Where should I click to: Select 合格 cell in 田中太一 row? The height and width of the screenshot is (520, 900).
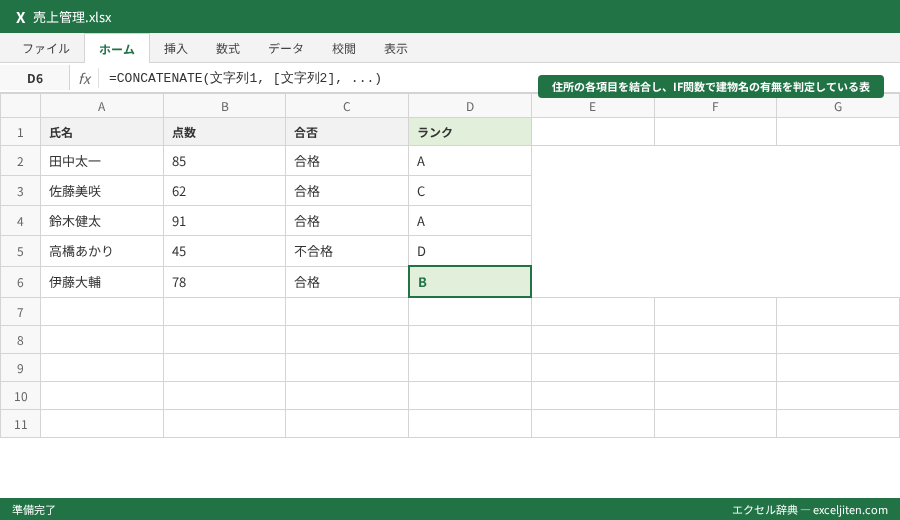click(347, 161)
